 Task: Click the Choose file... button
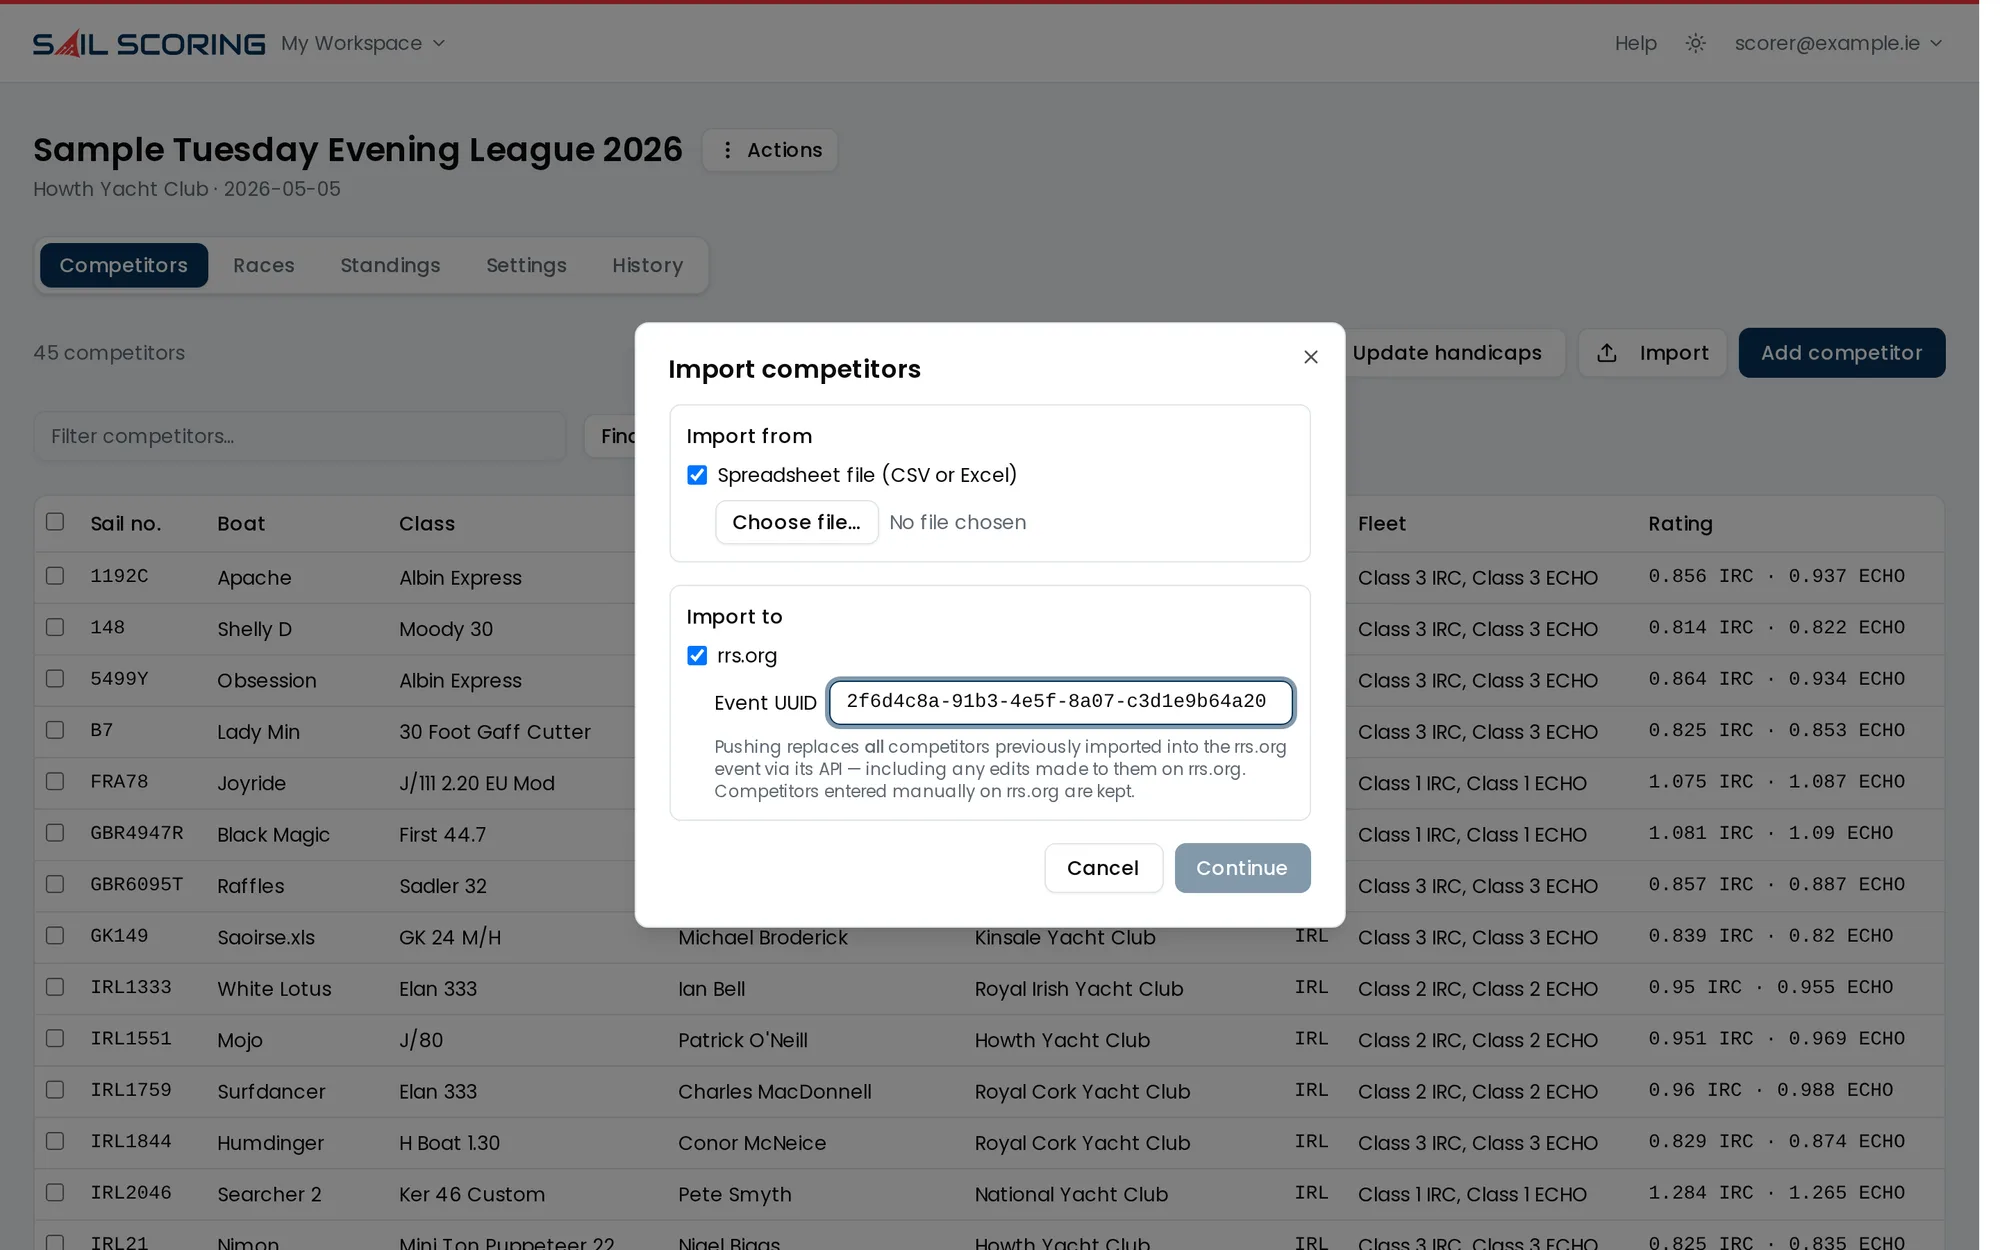(x=796, y=522)
